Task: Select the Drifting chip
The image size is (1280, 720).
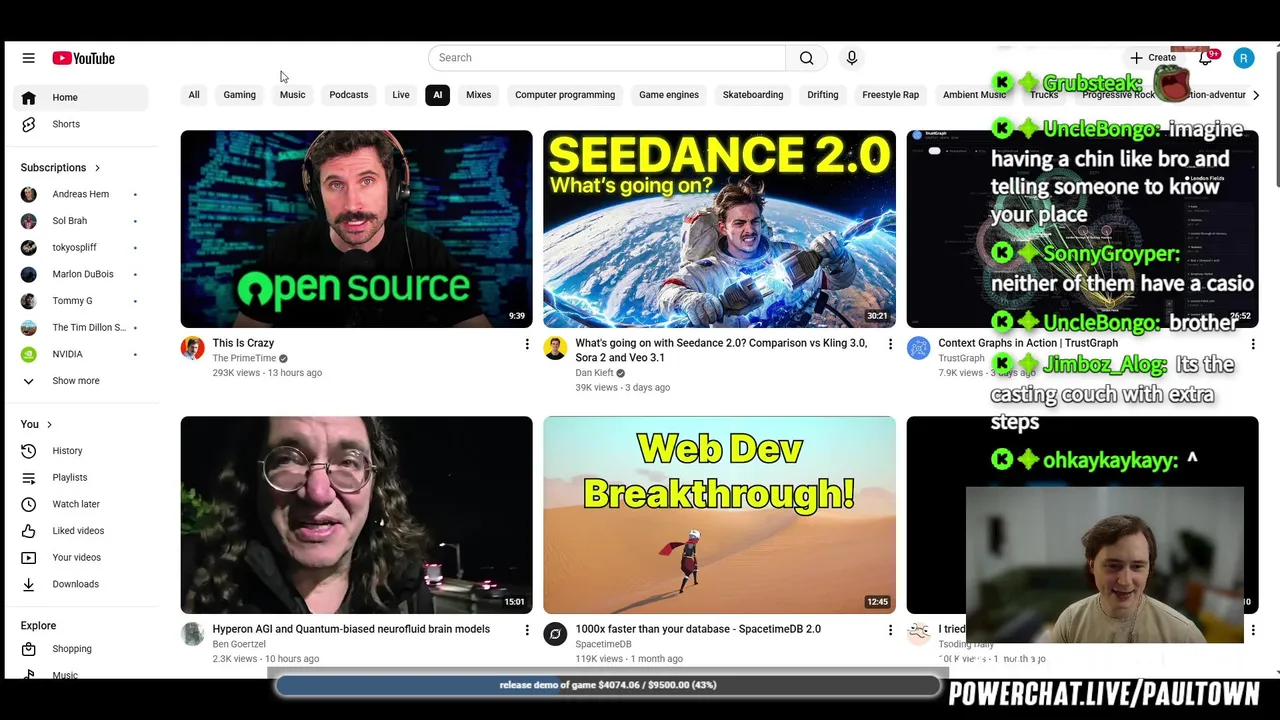Action: click(x=823, y=95)
